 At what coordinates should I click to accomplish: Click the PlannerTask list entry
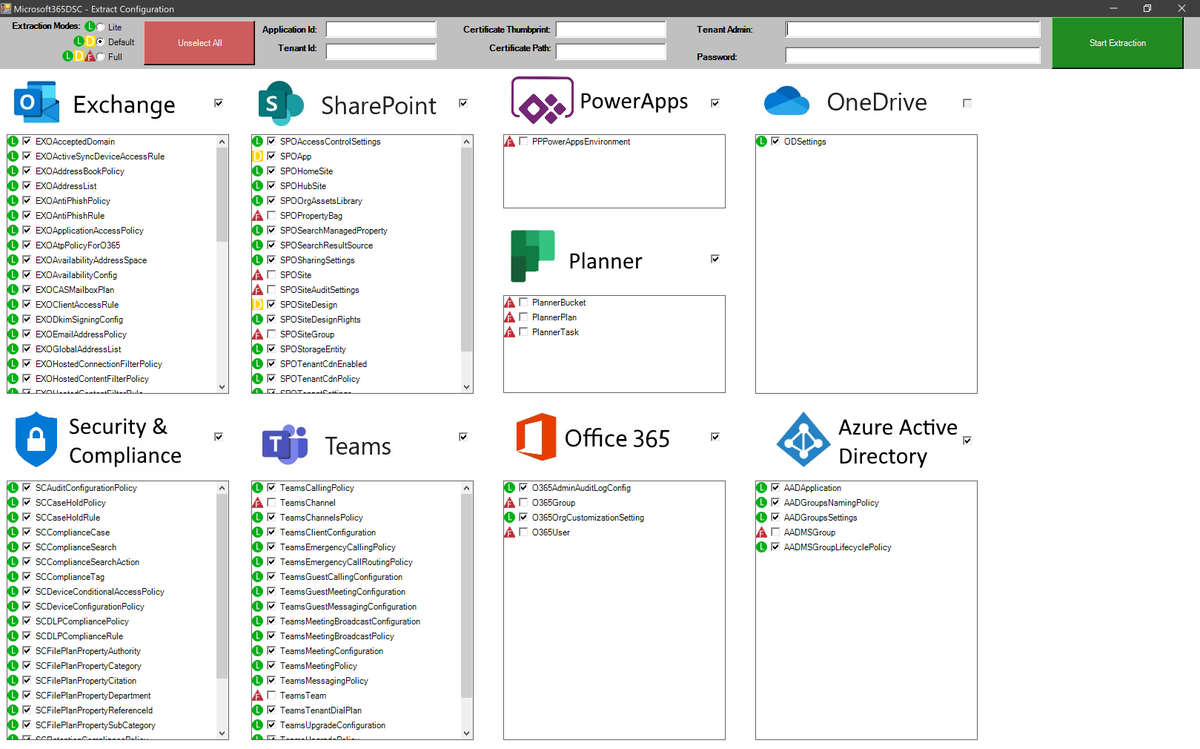(555, 333)
